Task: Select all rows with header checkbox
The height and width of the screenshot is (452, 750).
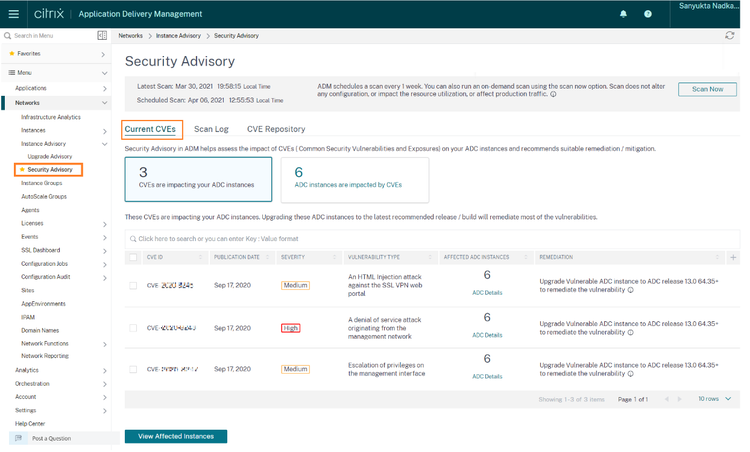Action: pyautogui.click(x=133, y=257)
